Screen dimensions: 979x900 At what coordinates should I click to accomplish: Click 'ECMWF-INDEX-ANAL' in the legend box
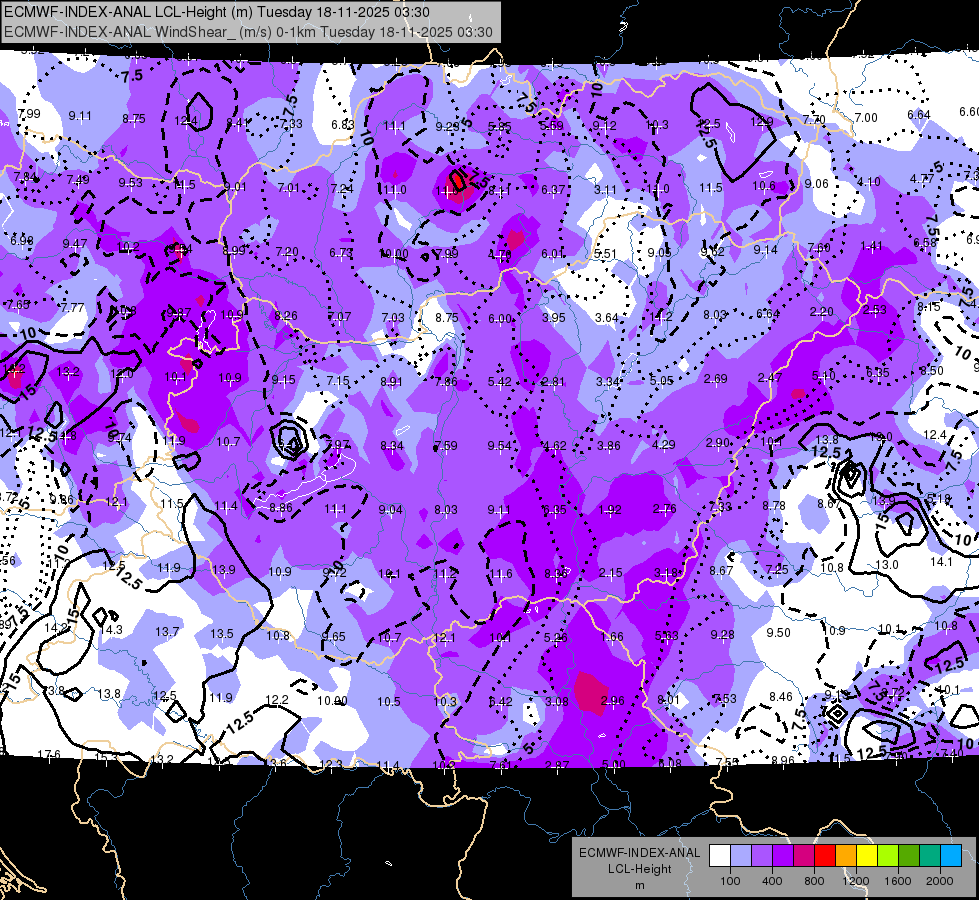(x=639, y=853)
